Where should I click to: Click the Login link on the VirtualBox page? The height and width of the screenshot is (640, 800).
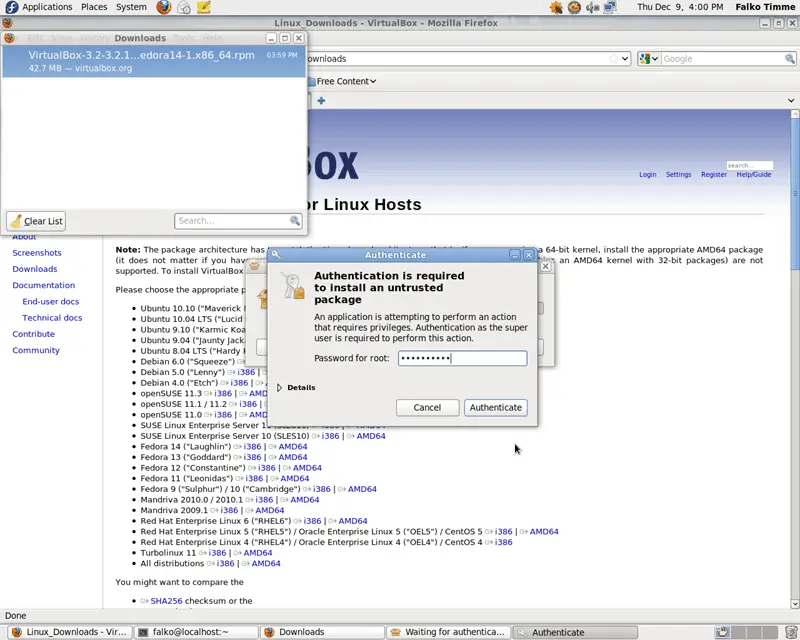(x=647, y=175)
